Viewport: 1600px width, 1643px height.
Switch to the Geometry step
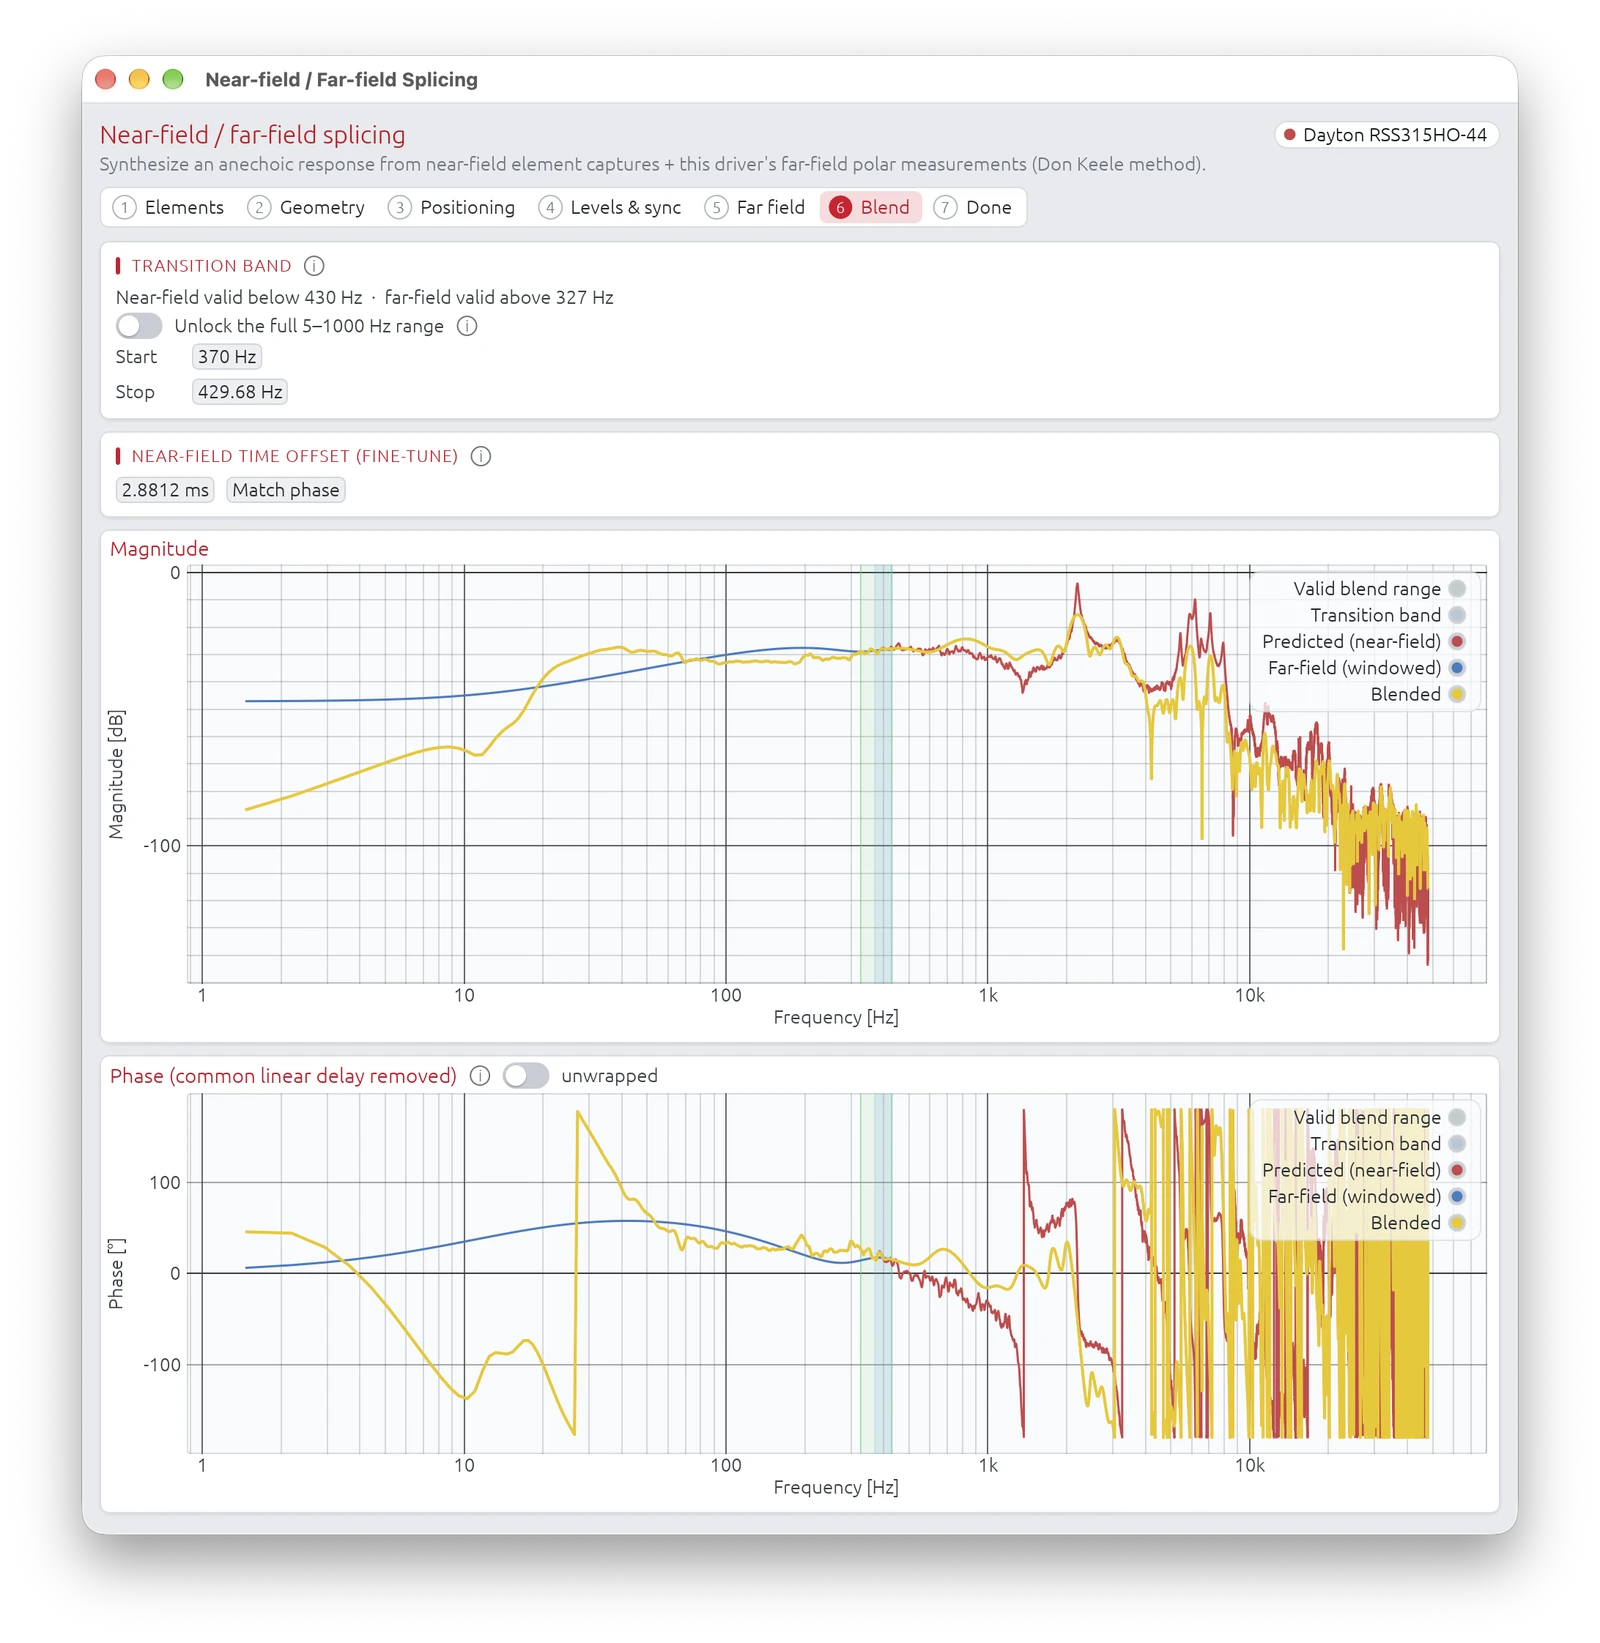pos(307,207)
